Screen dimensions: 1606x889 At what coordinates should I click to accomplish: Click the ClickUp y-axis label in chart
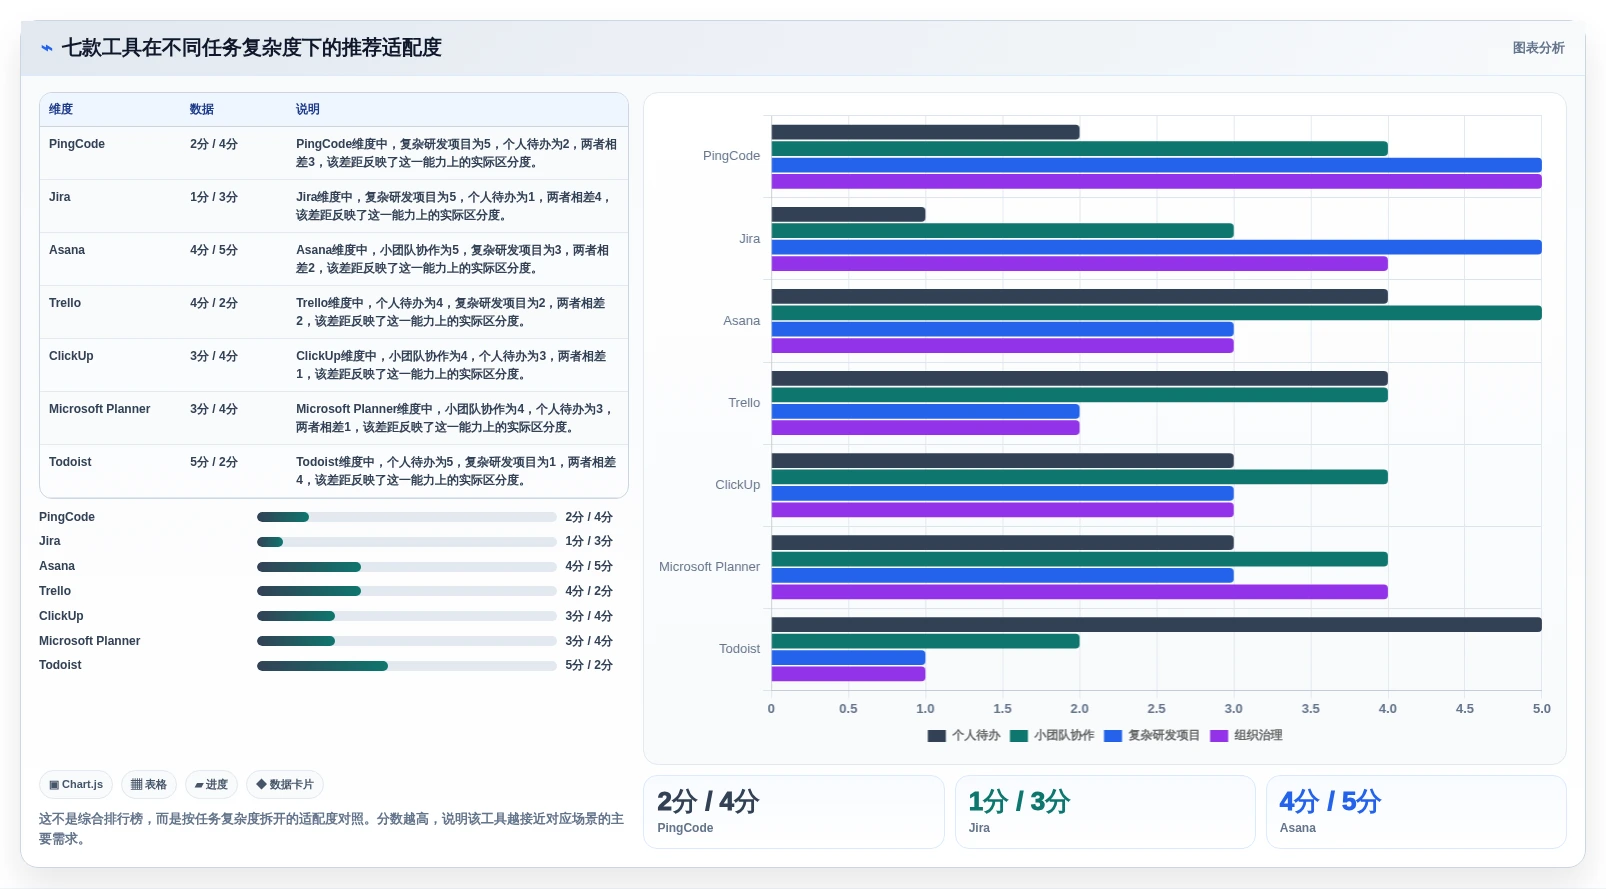738,485
